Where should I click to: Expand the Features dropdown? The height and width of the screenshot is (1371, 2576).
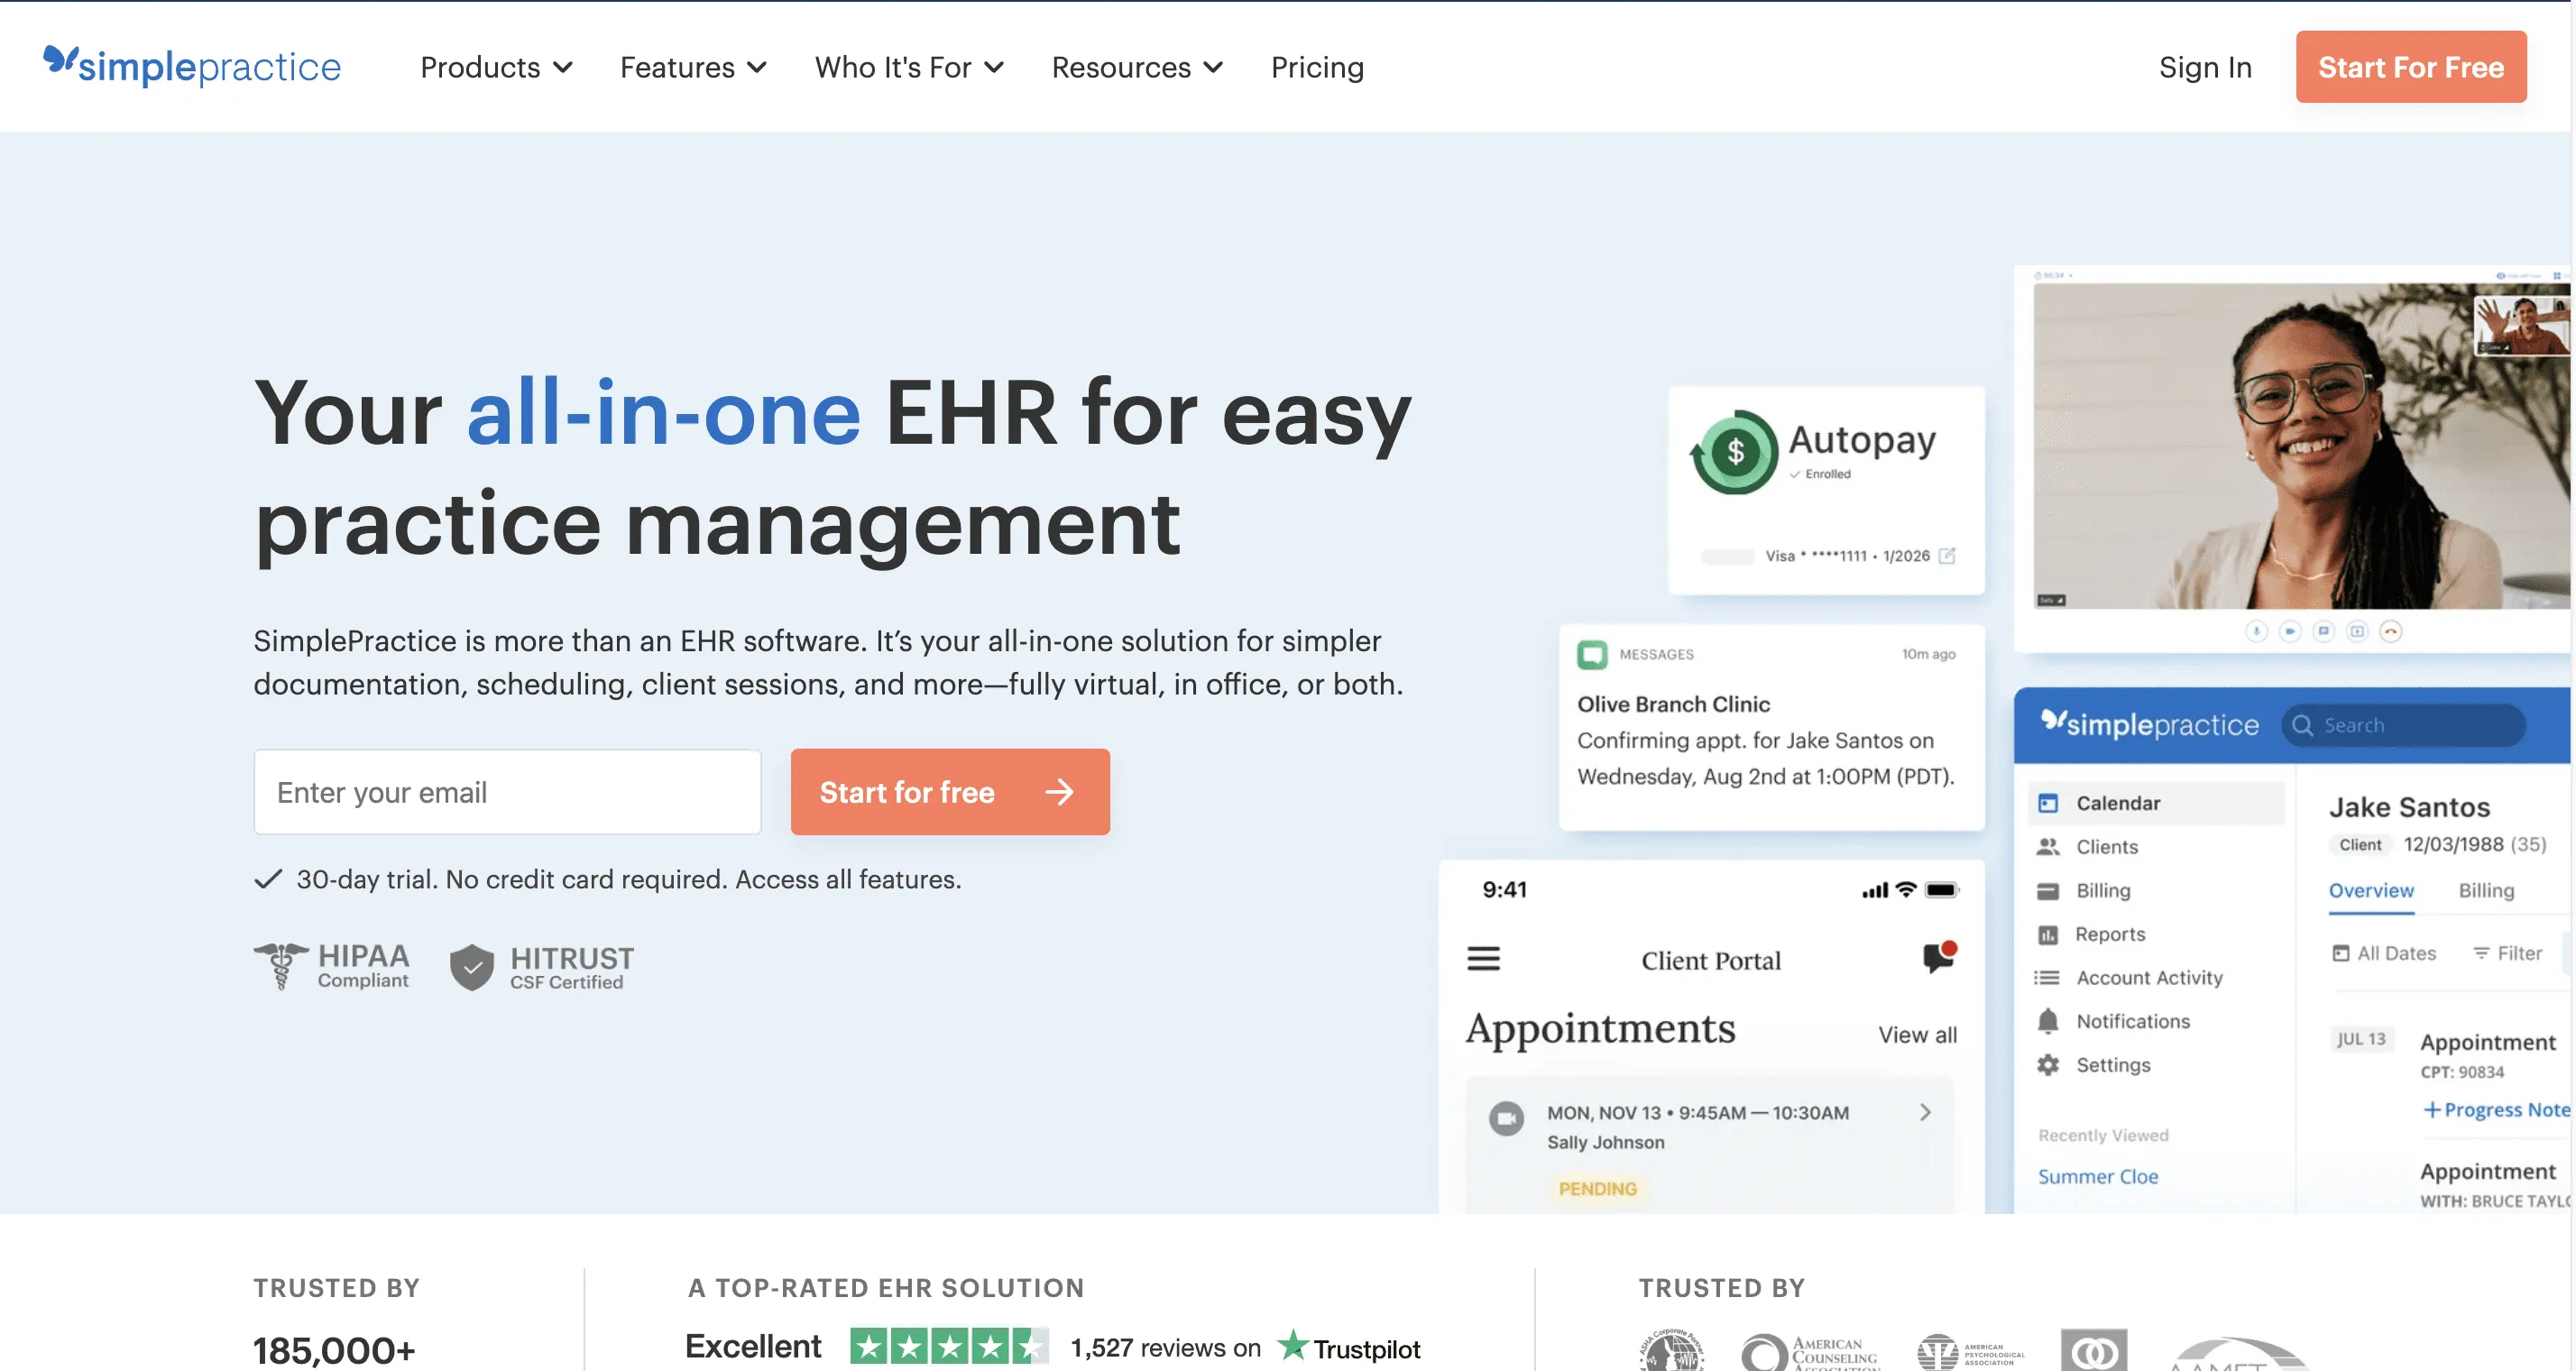693,67
